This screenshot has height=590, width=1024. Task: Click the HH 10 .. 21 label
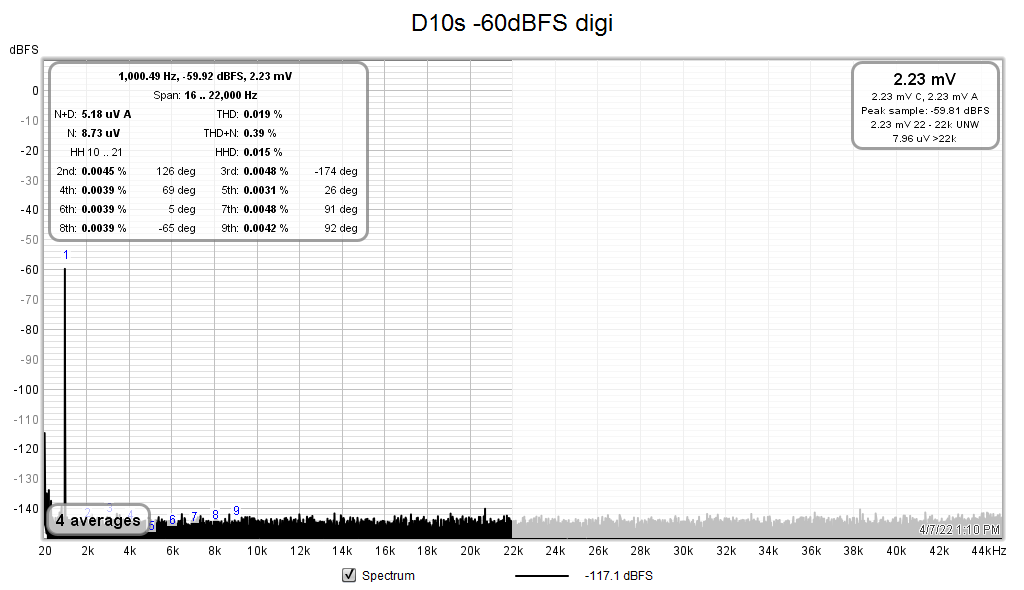point(96,152)
